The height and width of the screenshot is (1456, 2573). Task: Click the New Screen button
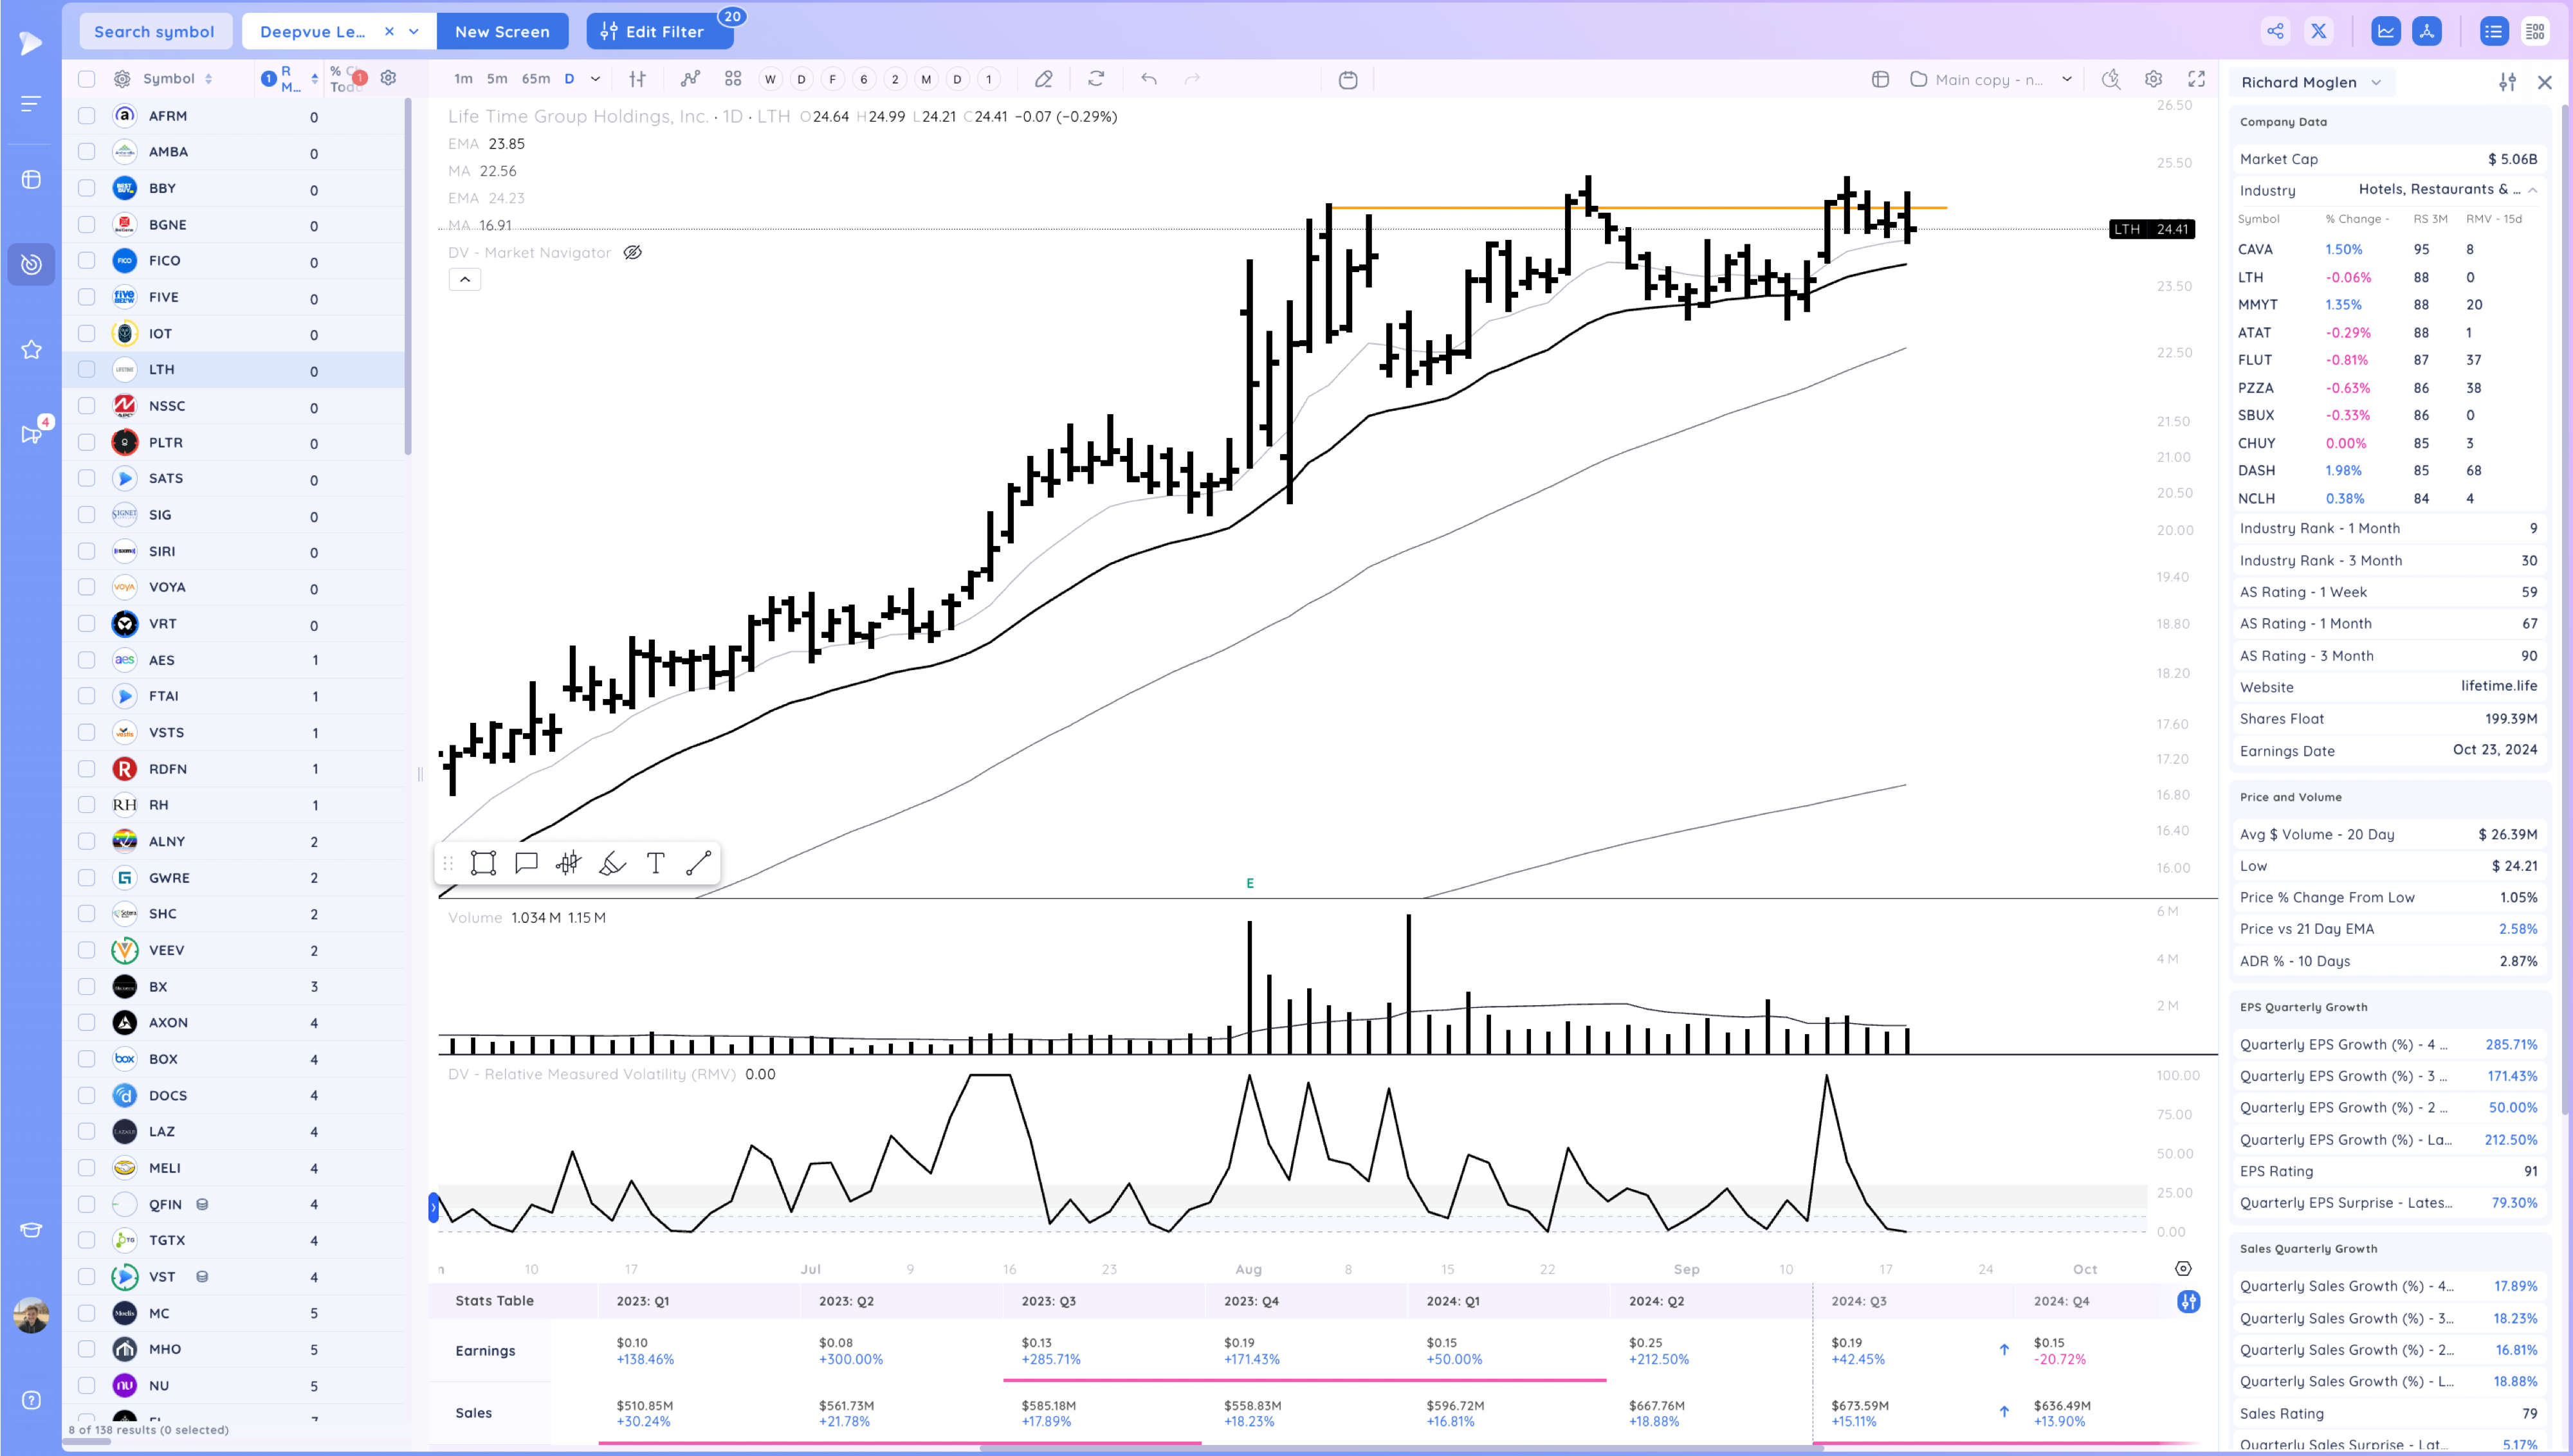[502, 31]
